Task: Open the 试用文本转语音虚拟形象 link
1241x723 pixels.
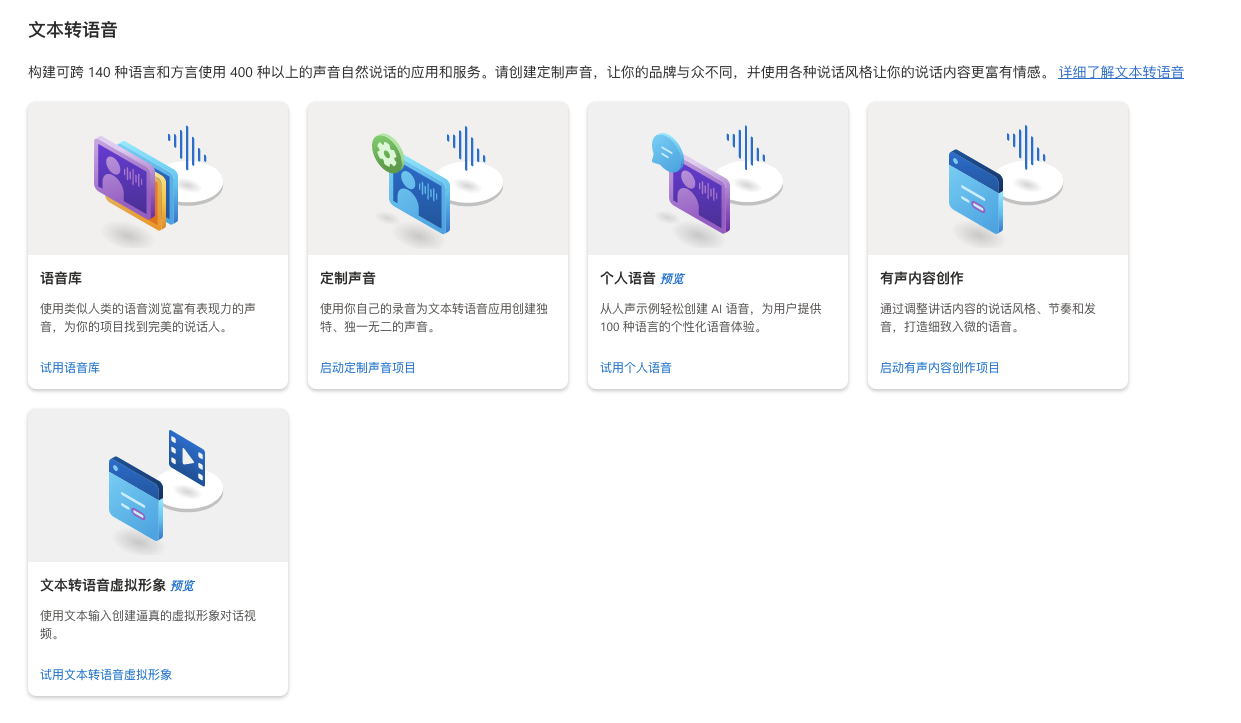Action: point(106,675)
